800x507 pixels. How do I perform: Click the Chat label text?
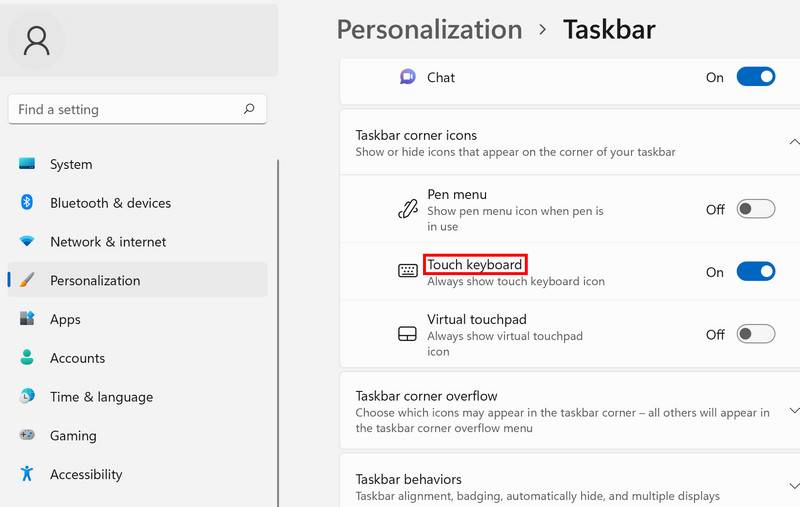441,78
